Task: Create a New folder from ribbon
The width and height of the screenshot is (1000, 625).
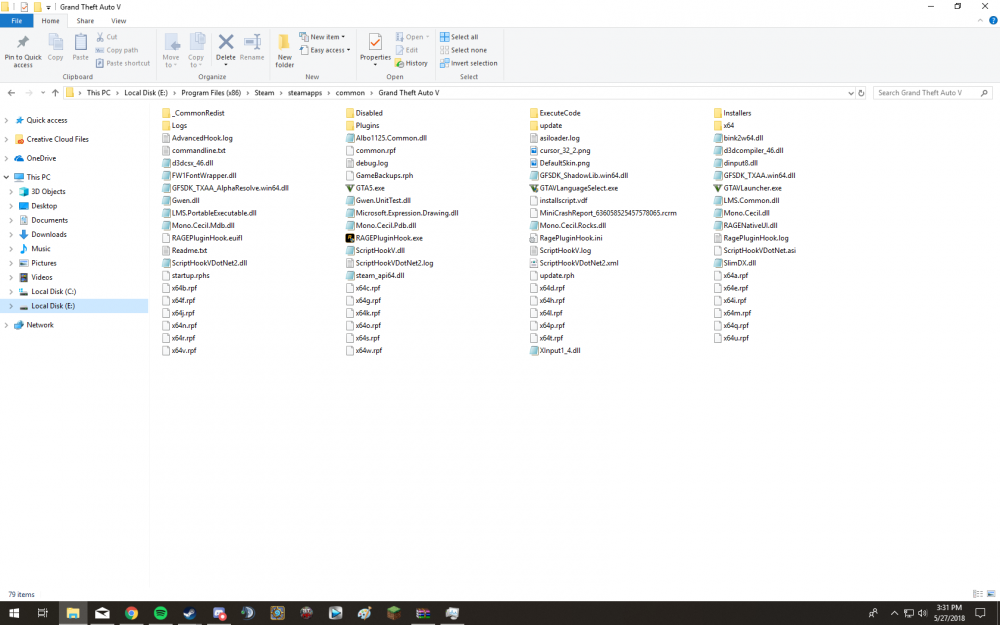Action: coord(284,51)
